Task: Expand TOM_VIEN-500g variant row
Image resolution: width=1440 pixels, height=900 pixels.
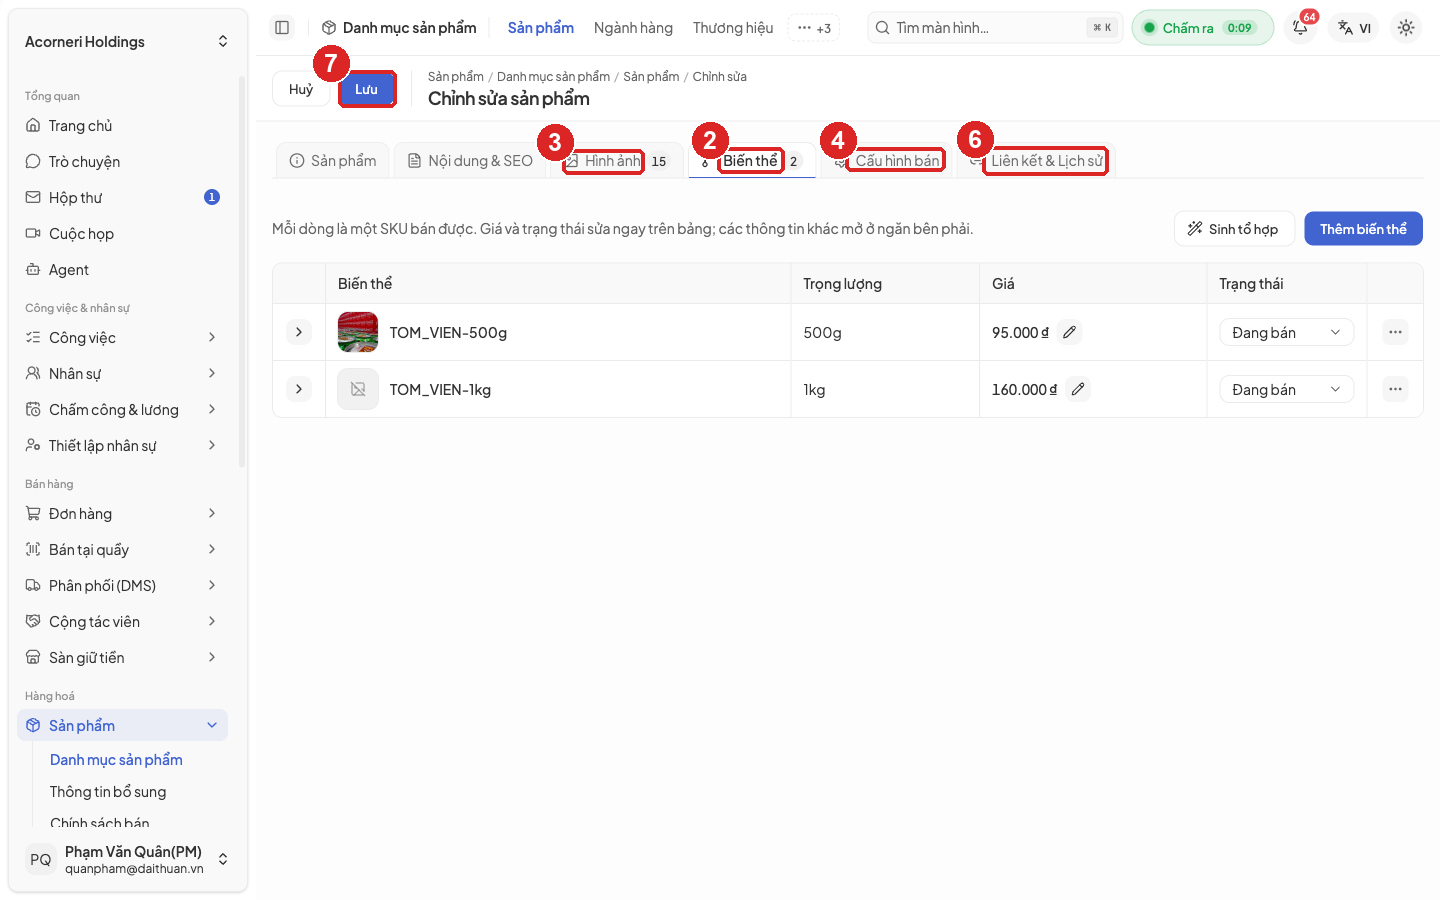Action: click(299, 332)
